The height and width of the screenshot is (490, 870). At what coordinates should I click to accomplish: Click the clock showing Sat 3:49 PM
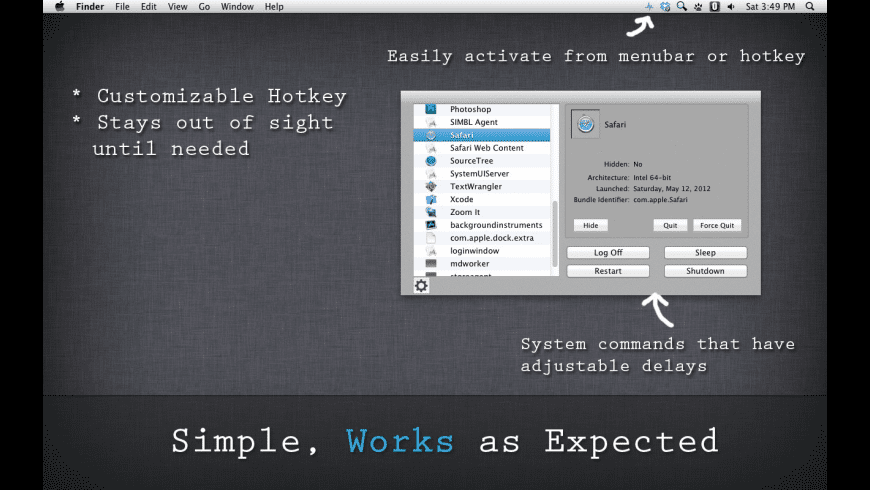tap(770, 7)
